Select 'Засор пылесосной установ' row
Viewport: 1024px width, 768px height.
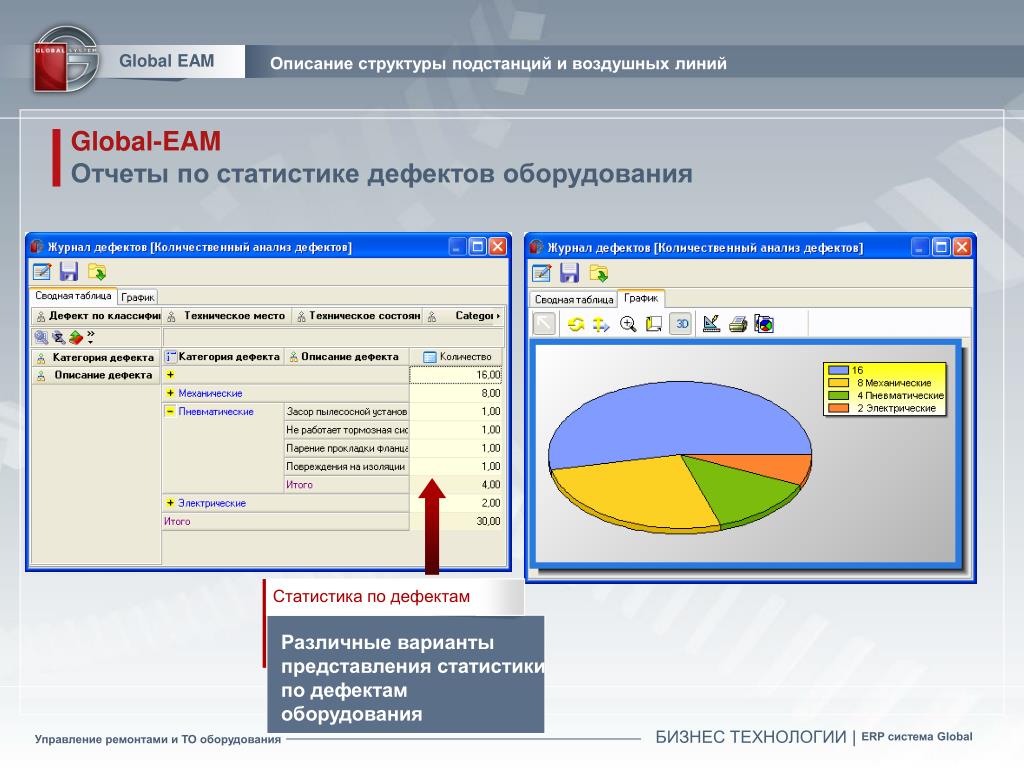(346, 411)
